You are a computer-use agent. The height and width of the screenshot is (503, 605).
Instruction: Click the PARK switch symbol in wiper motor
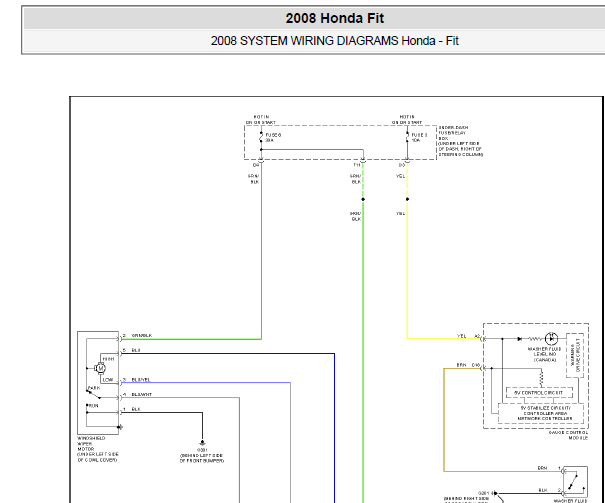93,394
